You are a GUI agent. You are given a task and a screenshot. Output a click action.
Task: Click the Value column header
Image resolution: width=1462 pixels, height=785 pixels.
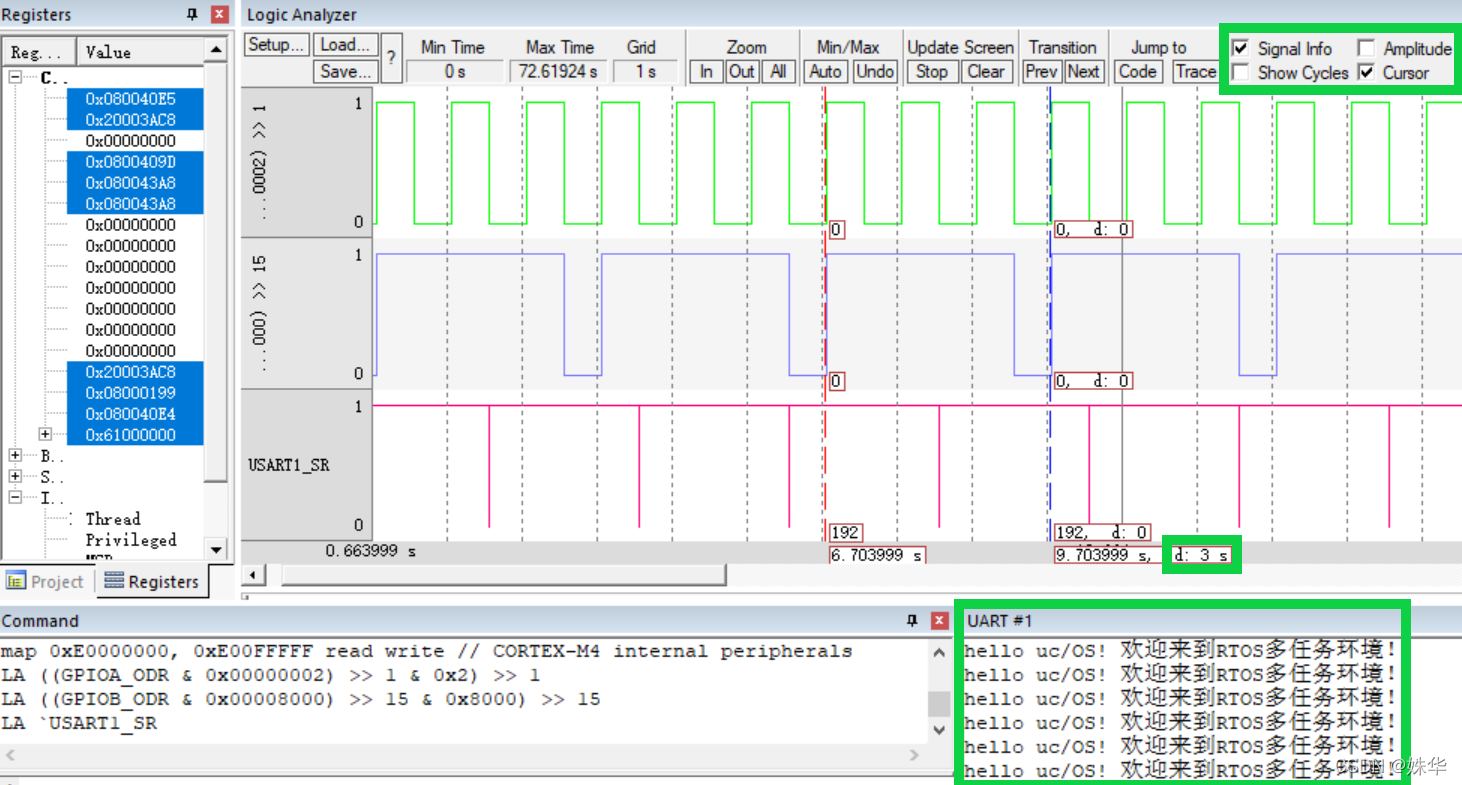pyautogui.click(x=141, y=52)
